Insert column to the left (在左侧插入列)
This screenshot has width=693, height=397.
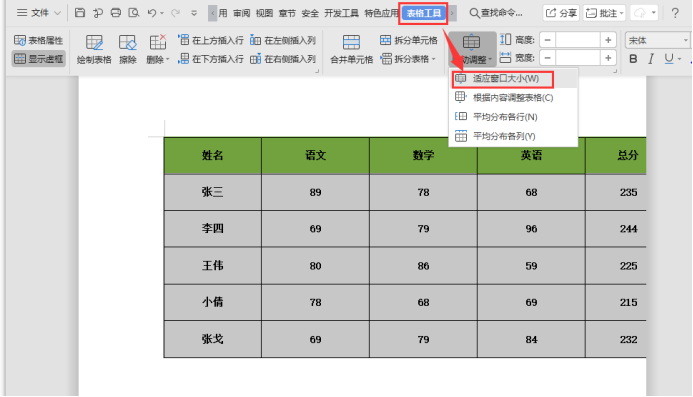[x=283, y=40]
